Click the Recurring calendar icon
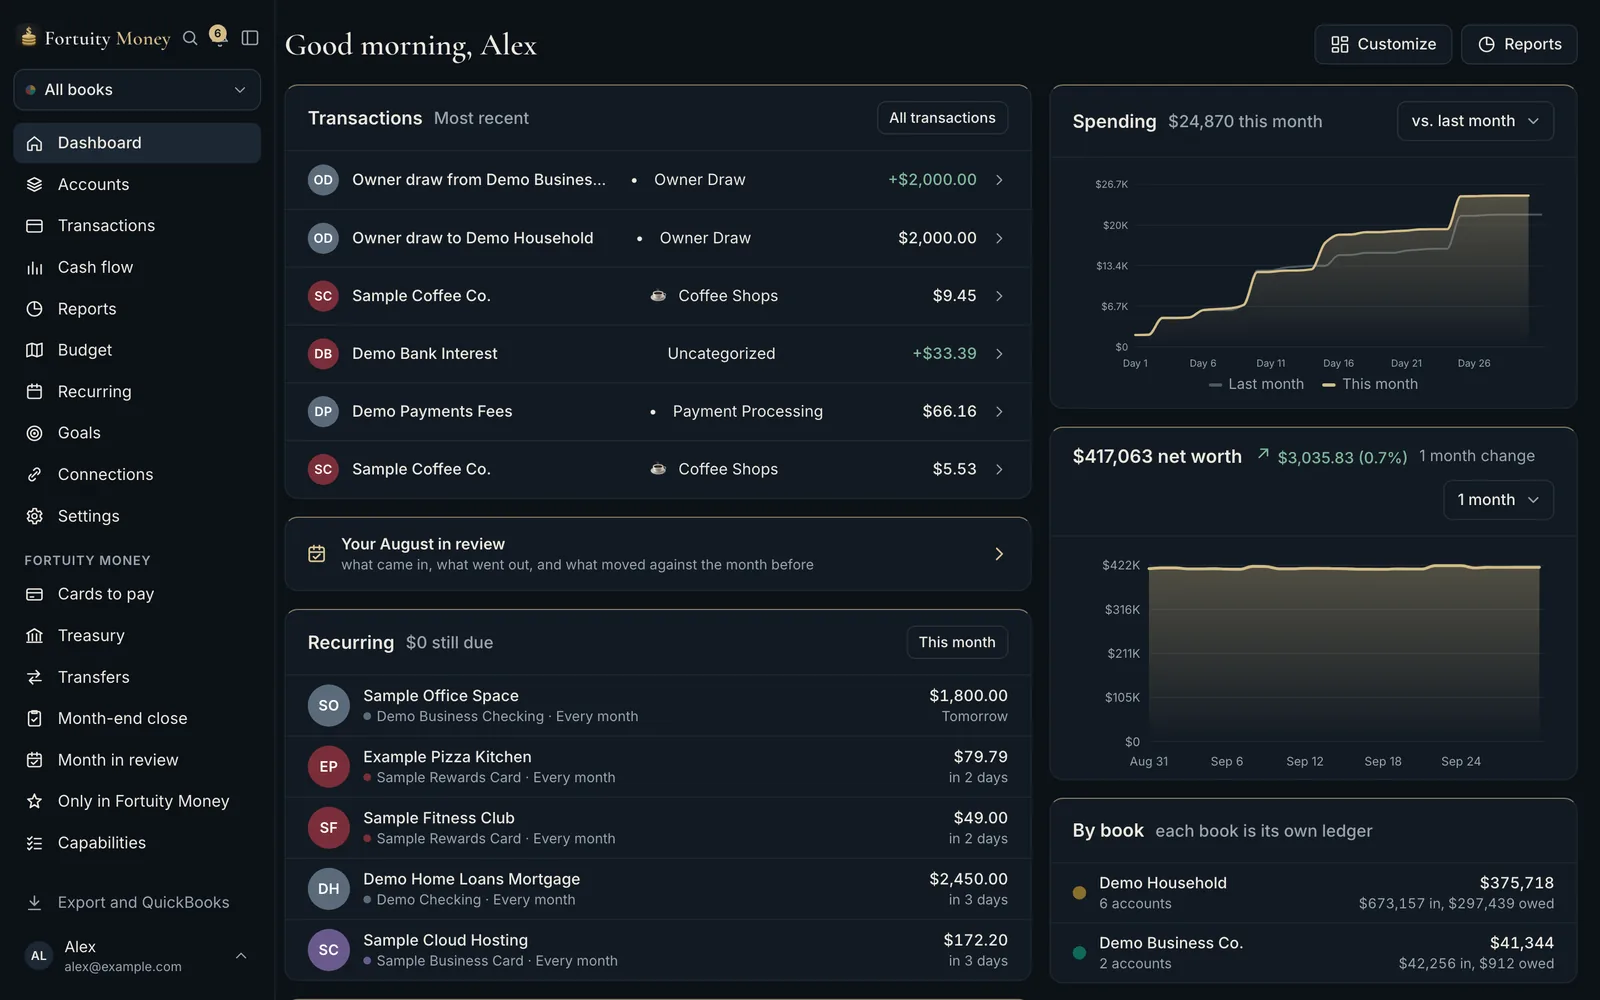The image size is (1600, 1000). pyautogui.click(x=34, y=392)
